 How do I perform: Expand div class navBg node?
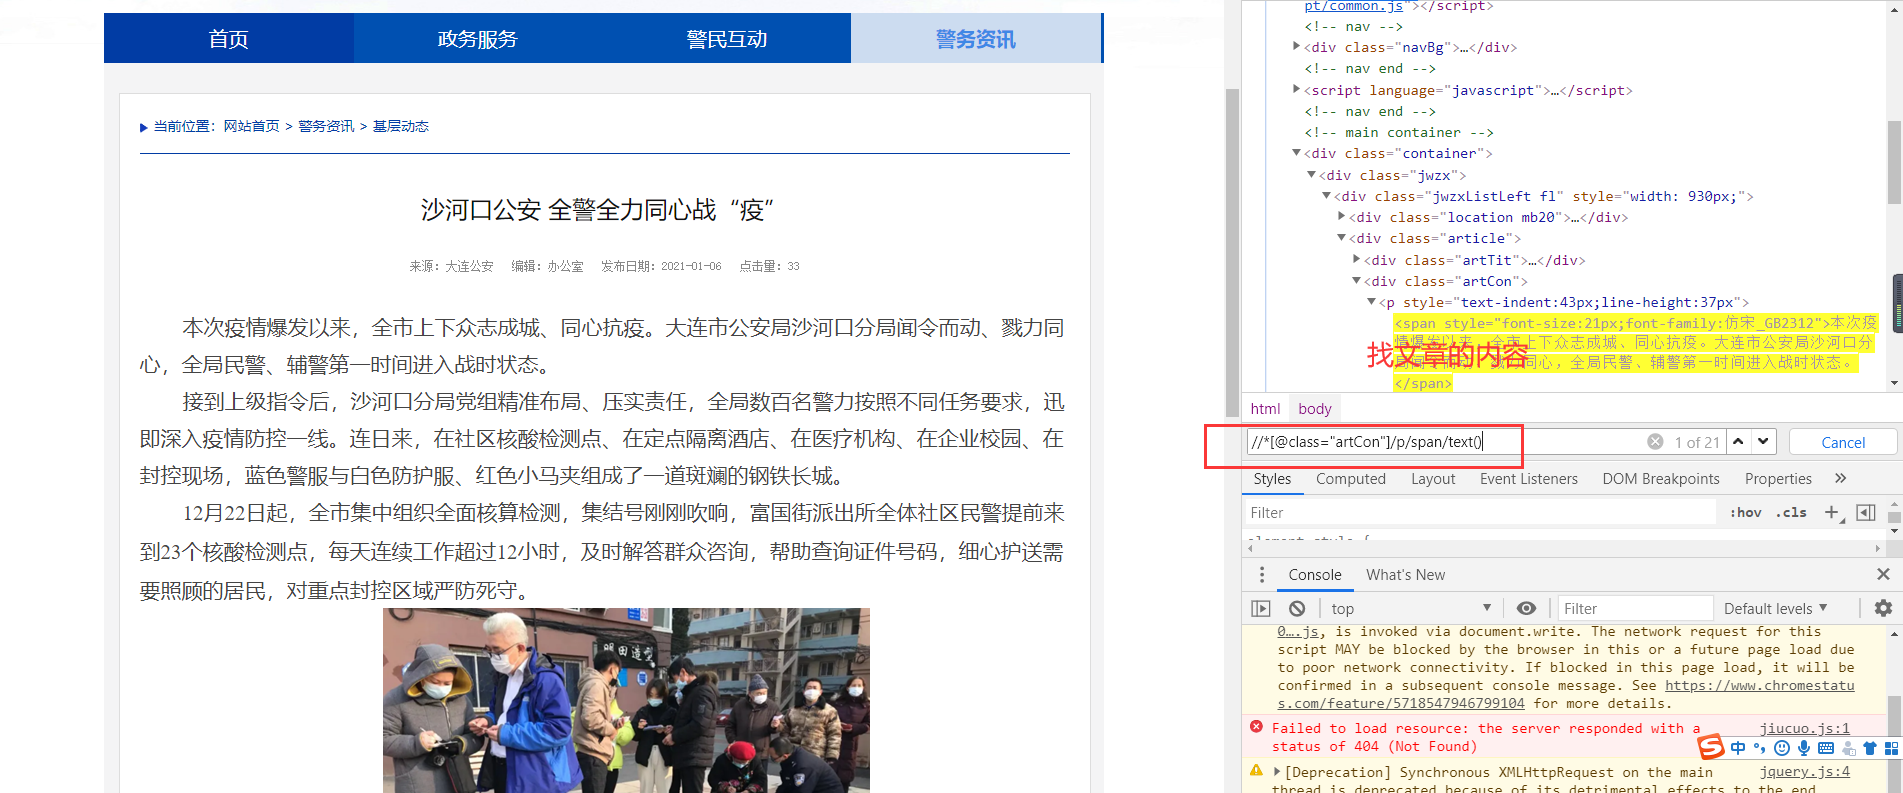[1297, 46]
